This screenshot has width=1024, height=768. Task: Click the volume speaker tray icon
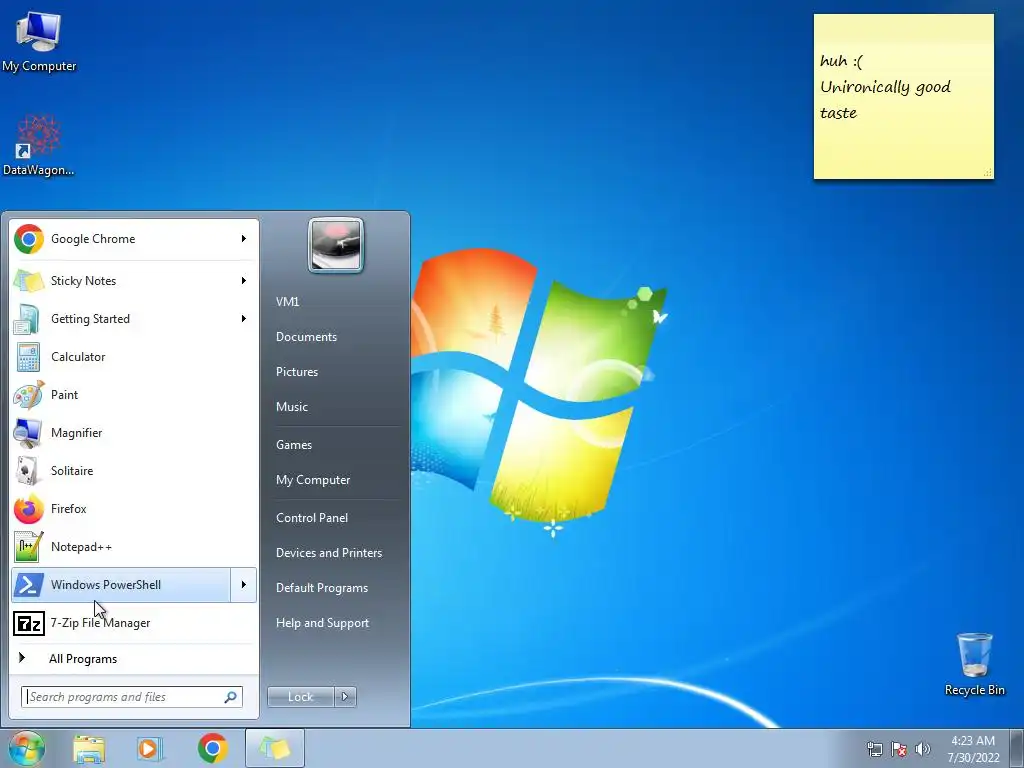[923, 749]
